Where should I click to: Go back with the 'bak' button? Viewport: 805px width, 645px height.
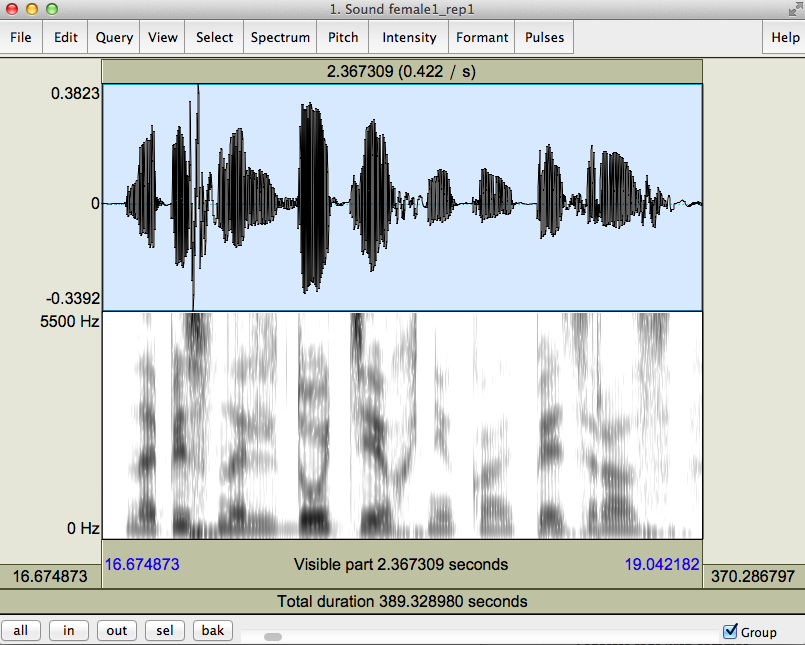(x=213, y=631)
